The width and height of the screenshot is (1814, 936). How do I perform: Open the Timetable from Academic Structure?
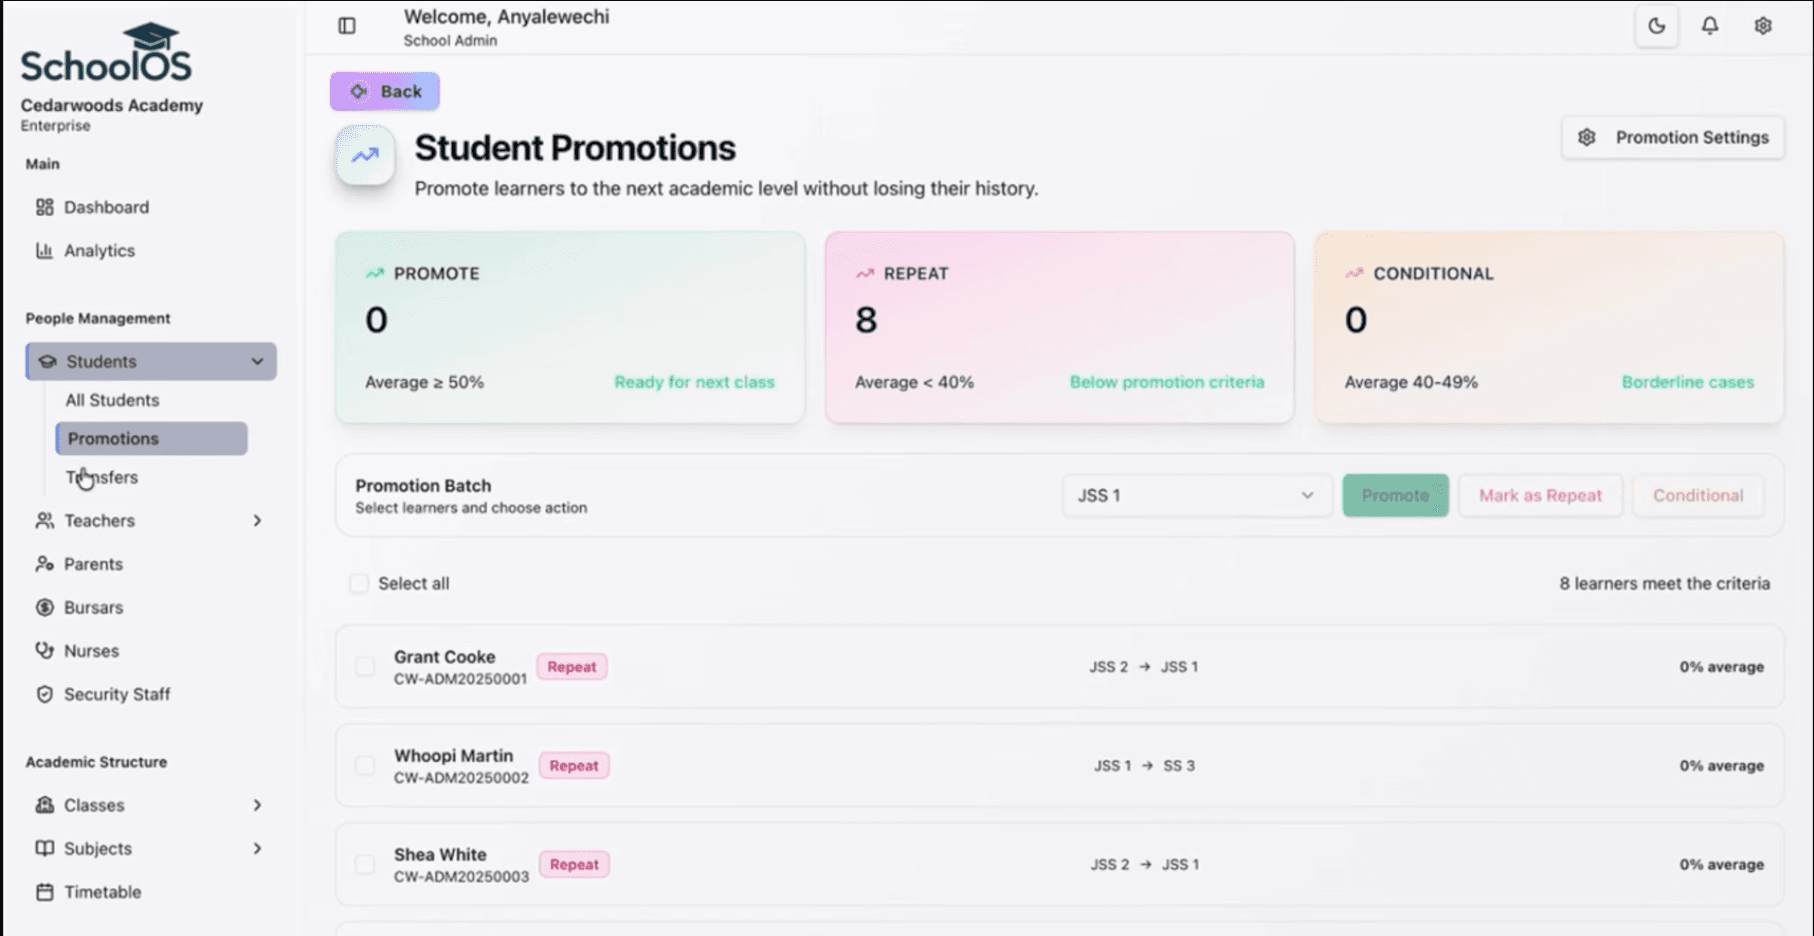pos(102,891)
